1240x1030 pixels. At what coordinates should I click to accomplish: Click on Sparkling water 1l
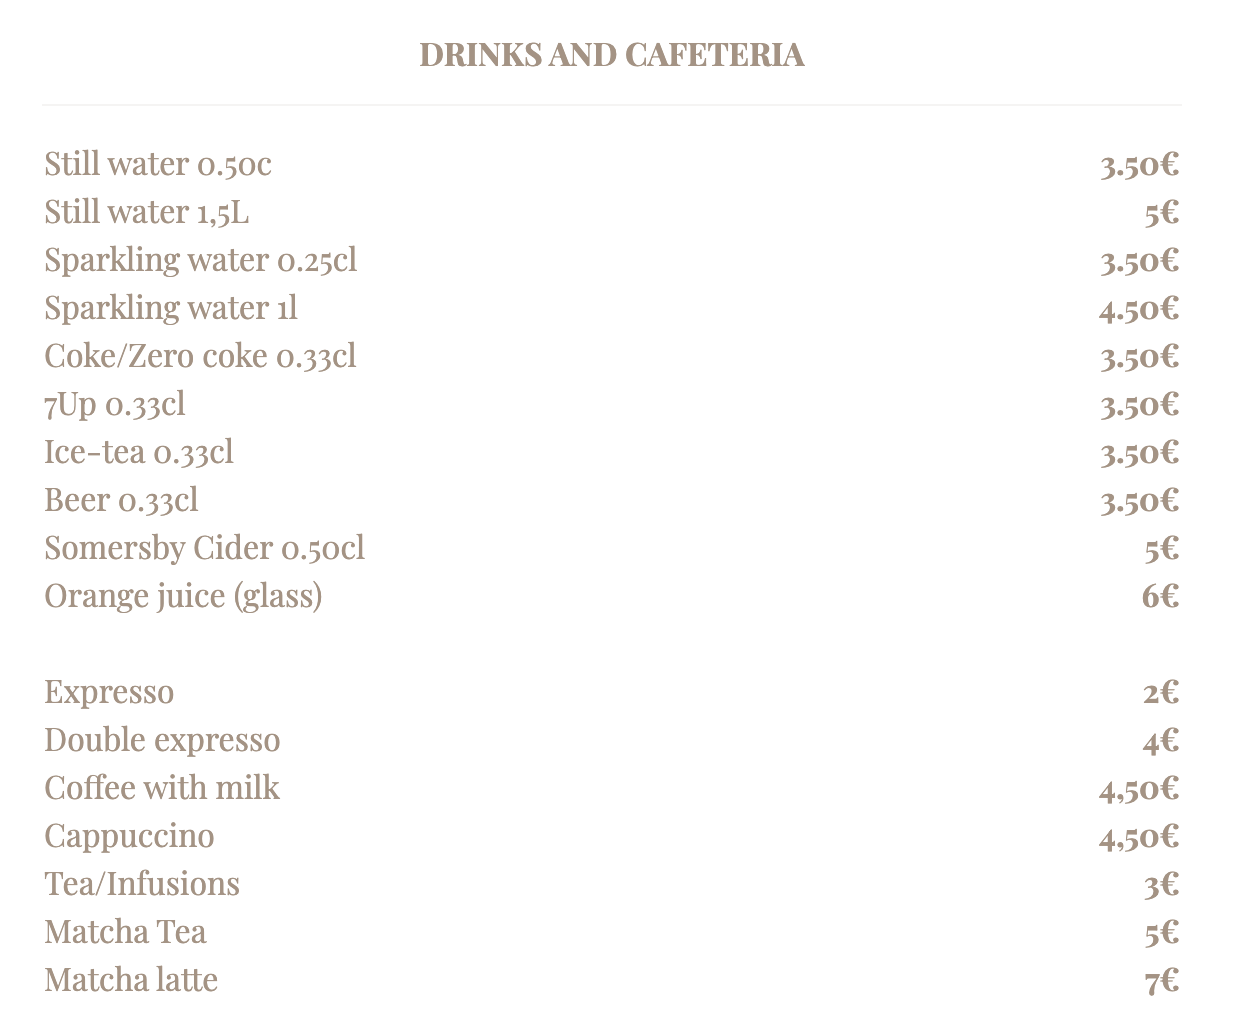[x=171, y=308]
